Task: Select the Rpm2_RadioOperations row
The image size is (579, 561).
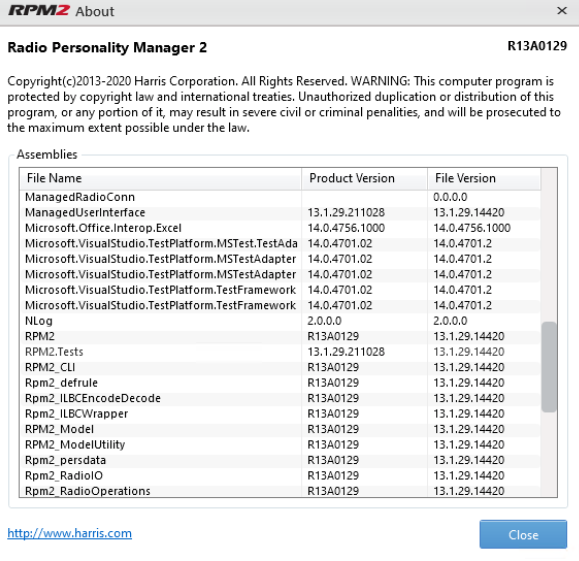Action: [x=280, y=491]
